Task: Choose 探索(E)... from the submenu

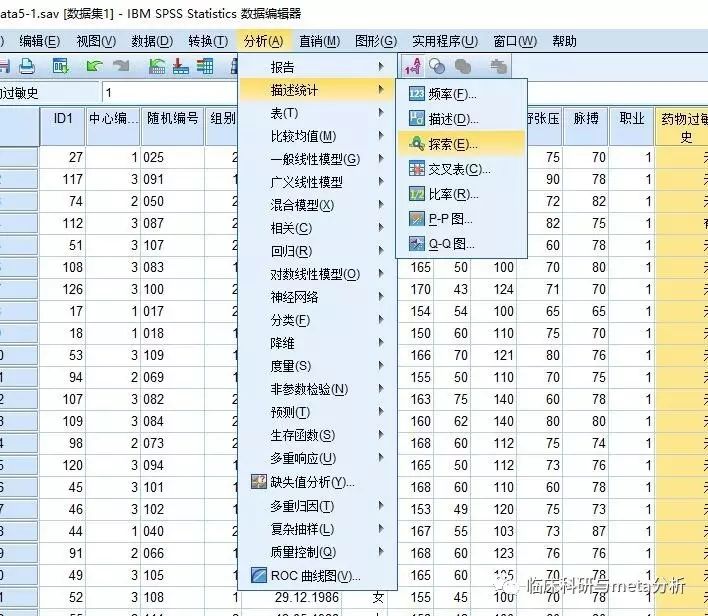Action: point(461,144)
